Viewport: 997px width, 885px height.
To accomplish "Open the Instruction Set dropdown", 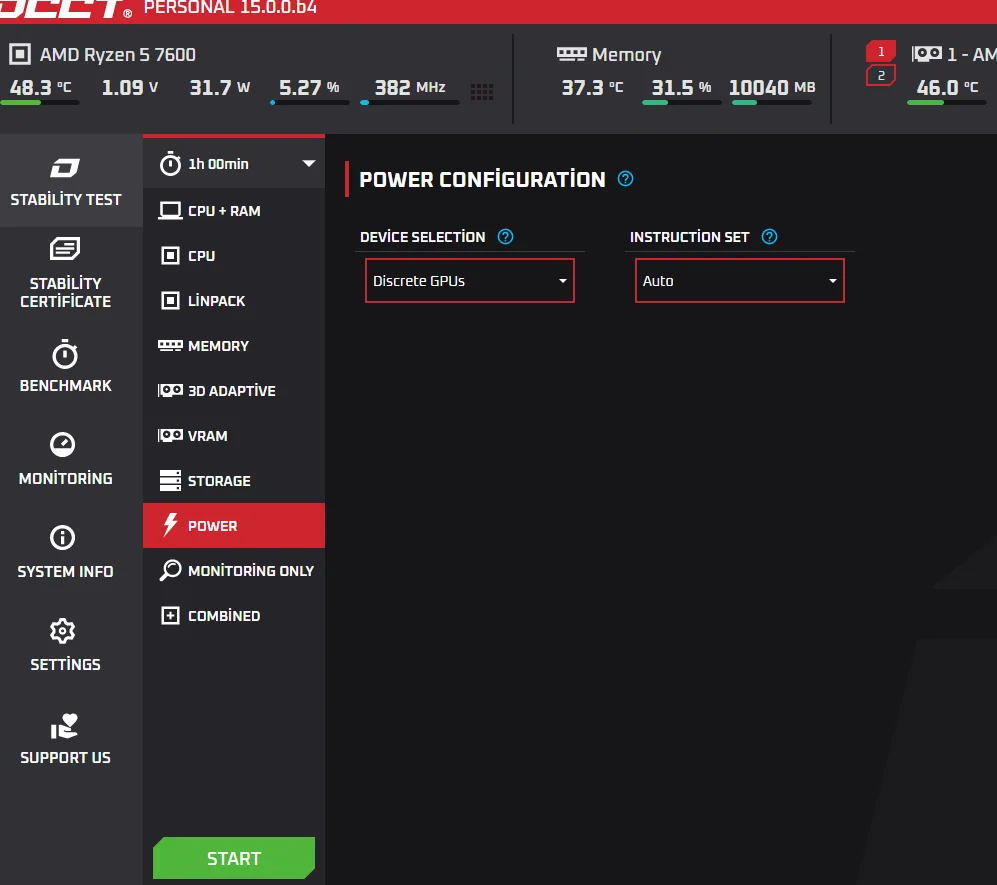I will (739, 280).
